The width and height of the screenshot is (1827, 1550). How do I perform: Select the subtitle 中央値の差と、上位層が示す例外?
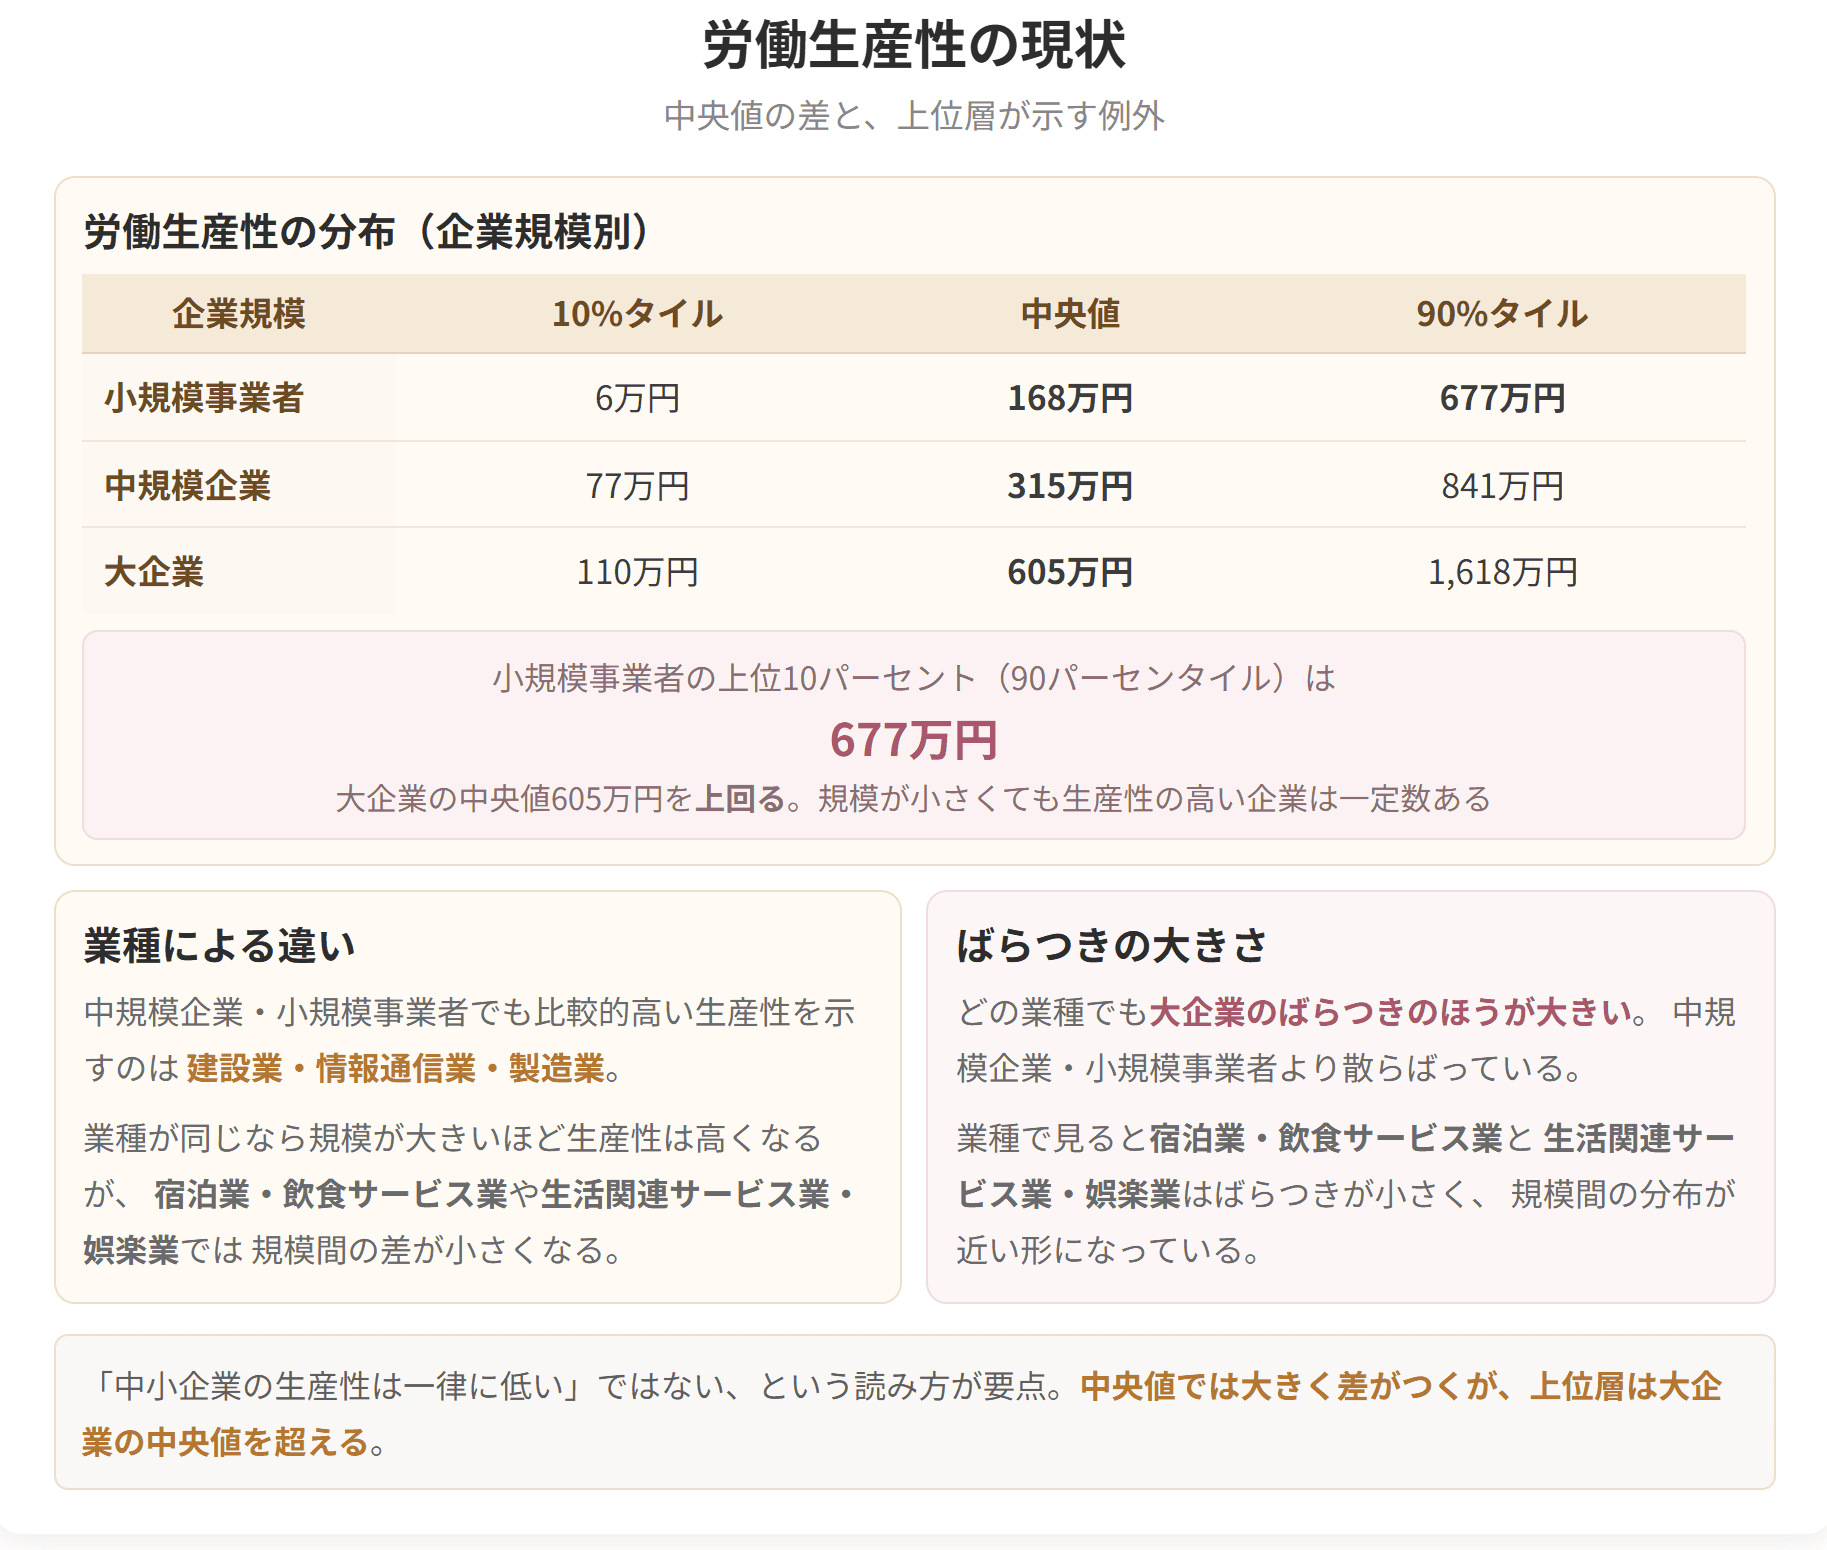(914, 116)
